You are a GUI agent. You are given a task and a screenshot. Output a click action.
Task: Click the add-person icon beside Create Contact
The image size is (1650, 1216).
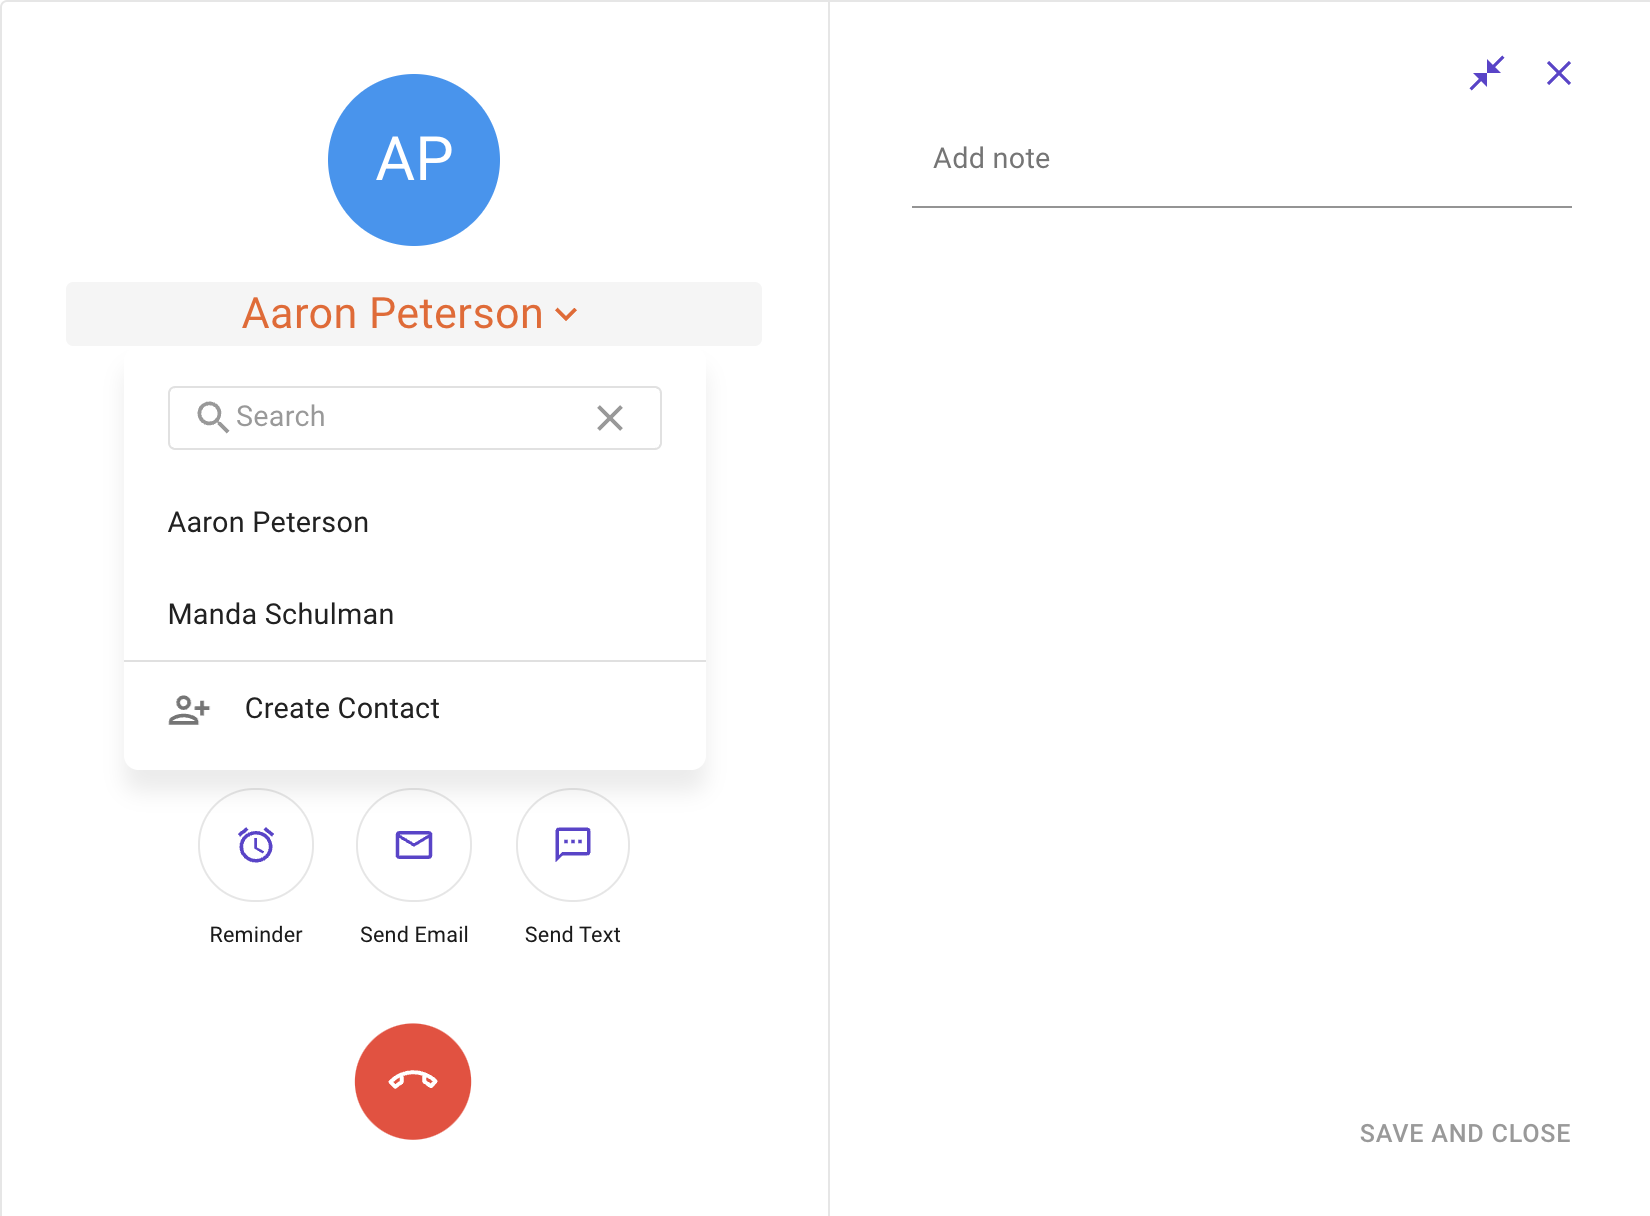tap(189, 710)
